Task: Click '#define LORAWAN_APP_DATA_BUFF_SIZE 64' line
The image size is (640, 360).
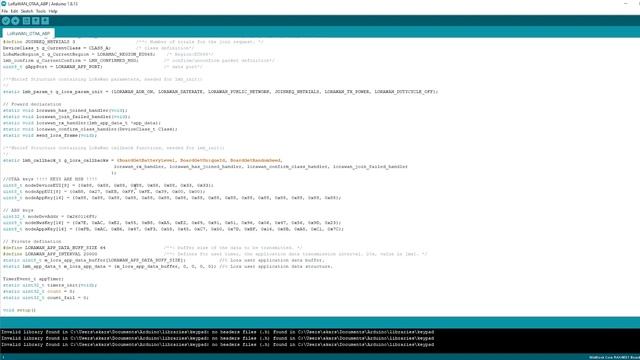Action: point(54,248)
